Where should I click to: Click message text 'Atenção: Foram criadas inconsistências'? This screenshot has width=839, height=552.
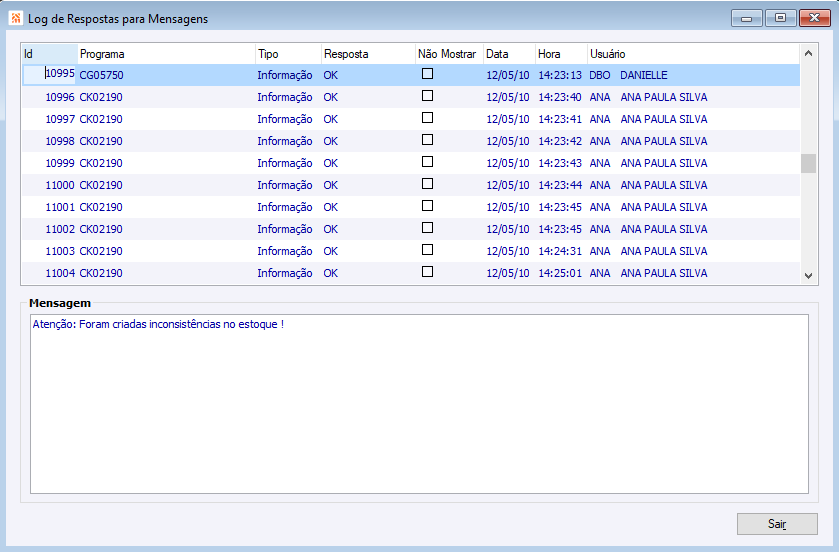(x=127, y=324)
